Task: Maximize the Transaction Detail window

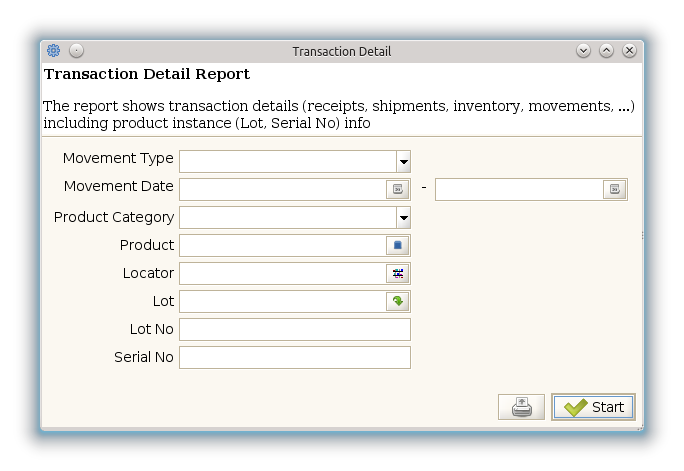Action: (x=607, y=51)
